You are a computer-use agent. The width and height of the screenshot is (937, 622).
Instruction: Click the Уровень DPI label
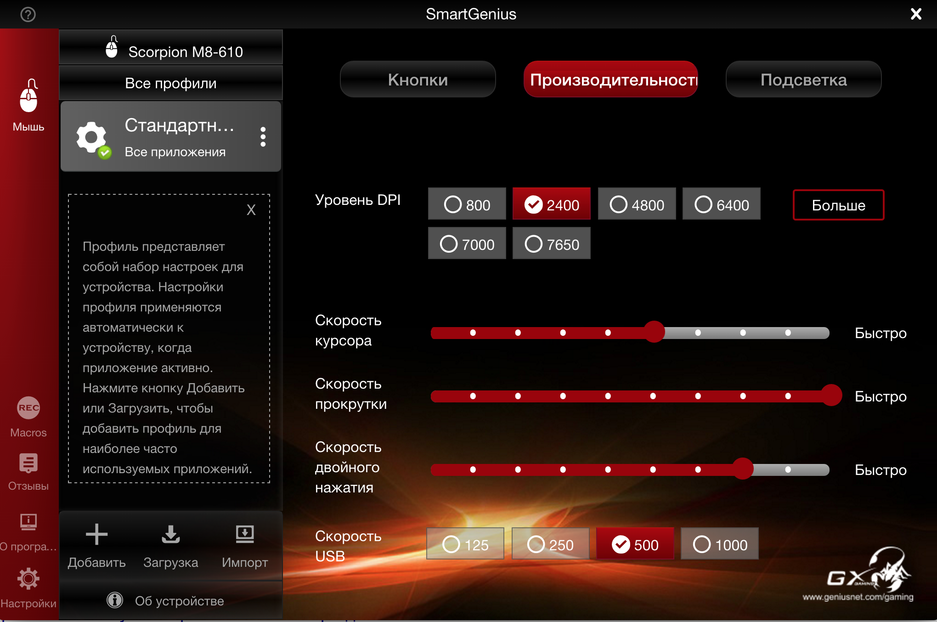tap(358, 200)
